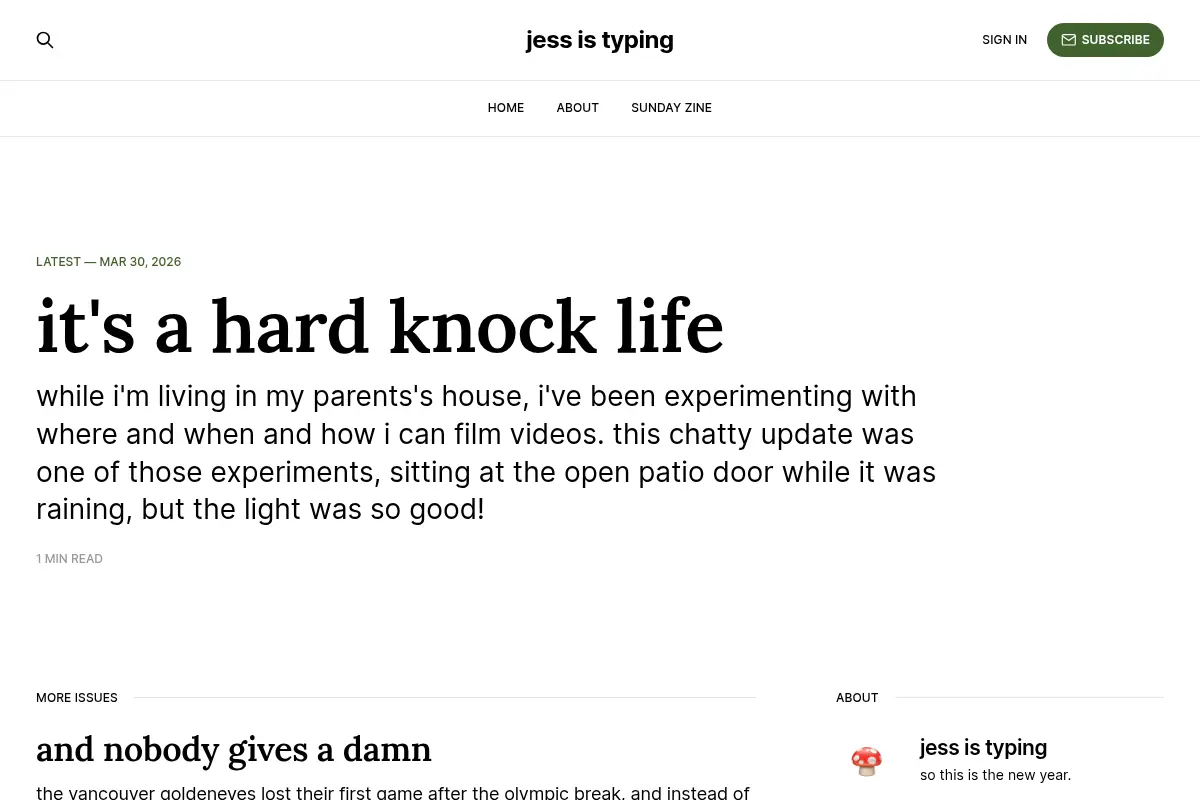Viewport: 1200px width, 800px height.
Task: Open the search magnifier icon
Action: 45,40
